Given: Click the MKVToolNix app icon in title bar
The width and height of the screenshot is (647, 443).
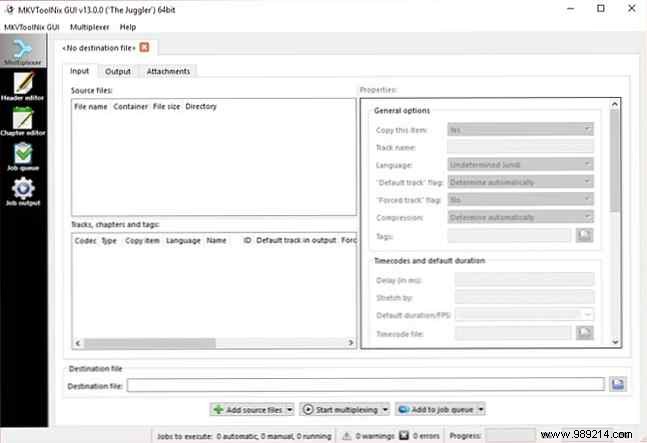Looking at the screenshot, I should 9,9.
